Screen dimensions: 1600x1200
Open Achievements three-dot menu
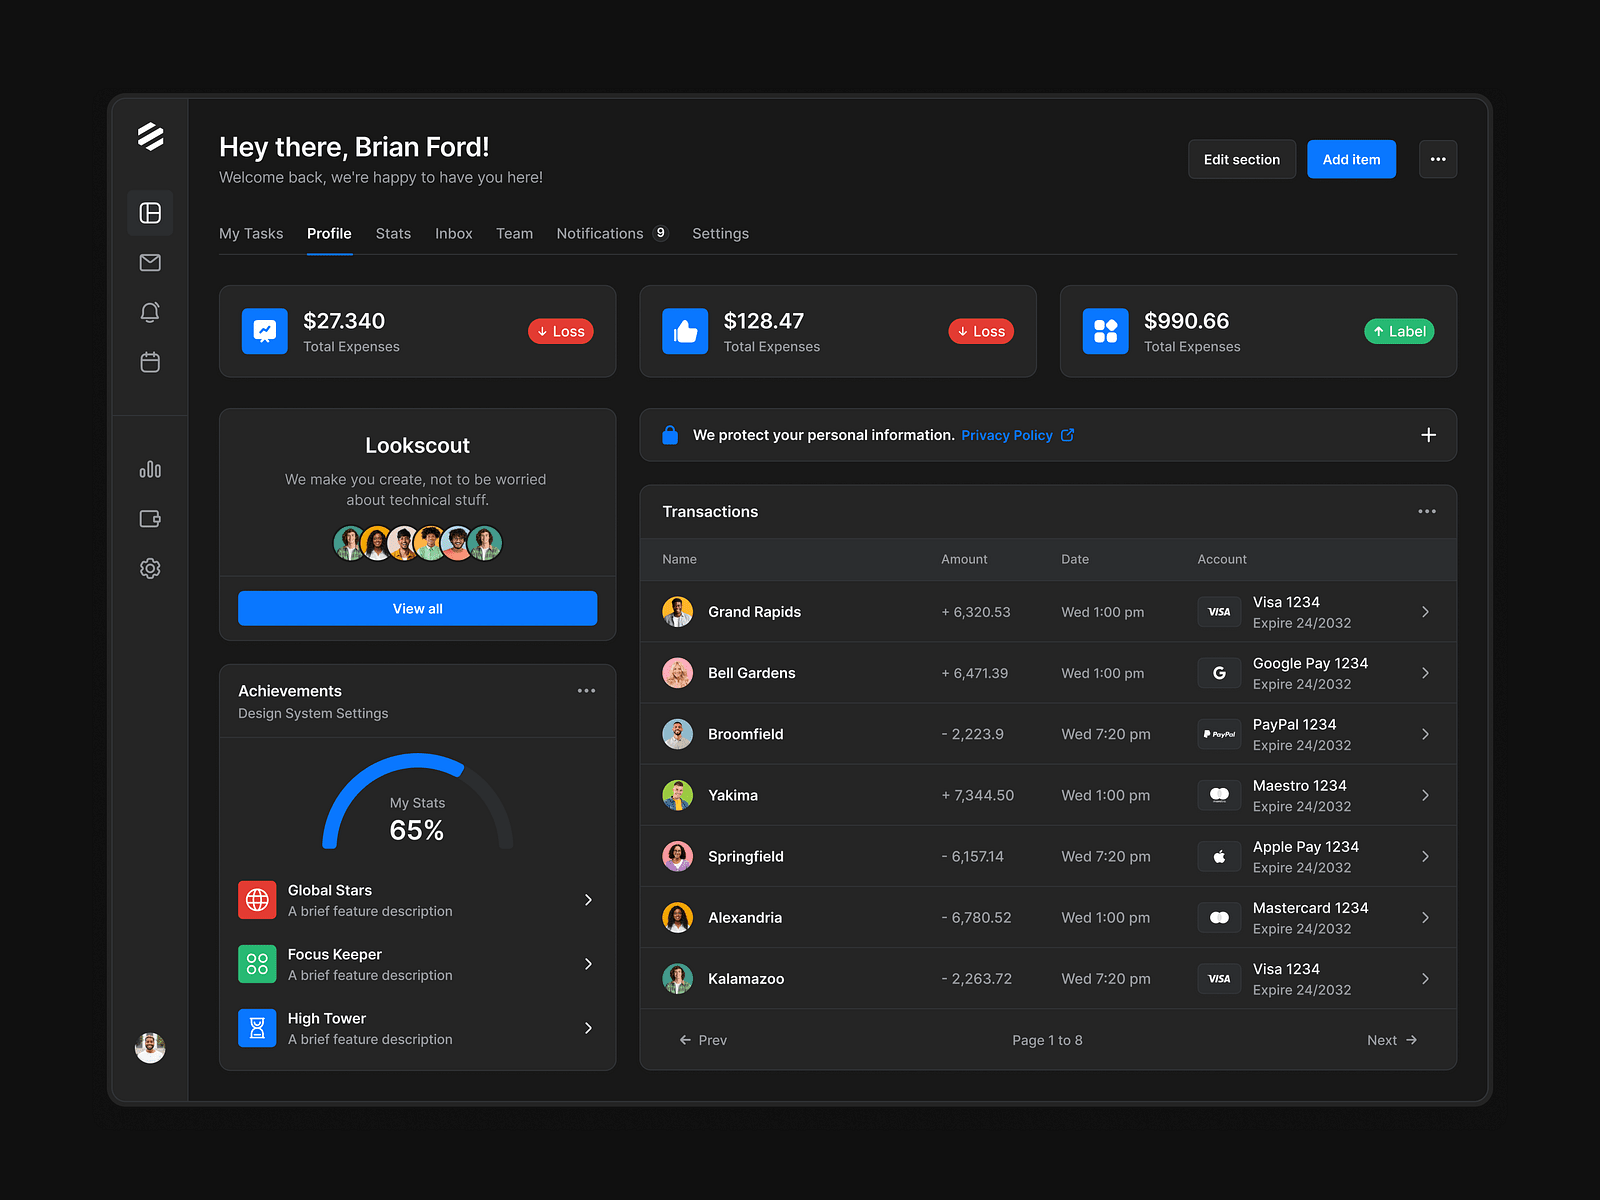[586, 691]
